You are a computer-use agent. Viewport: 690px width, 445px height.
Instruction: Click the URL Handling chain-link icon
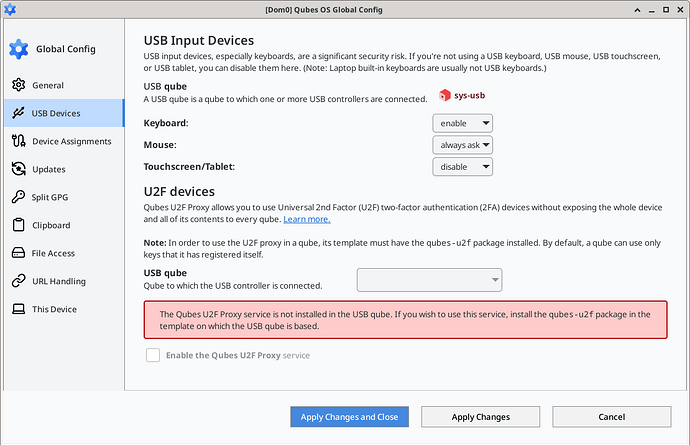pos(18,281)
